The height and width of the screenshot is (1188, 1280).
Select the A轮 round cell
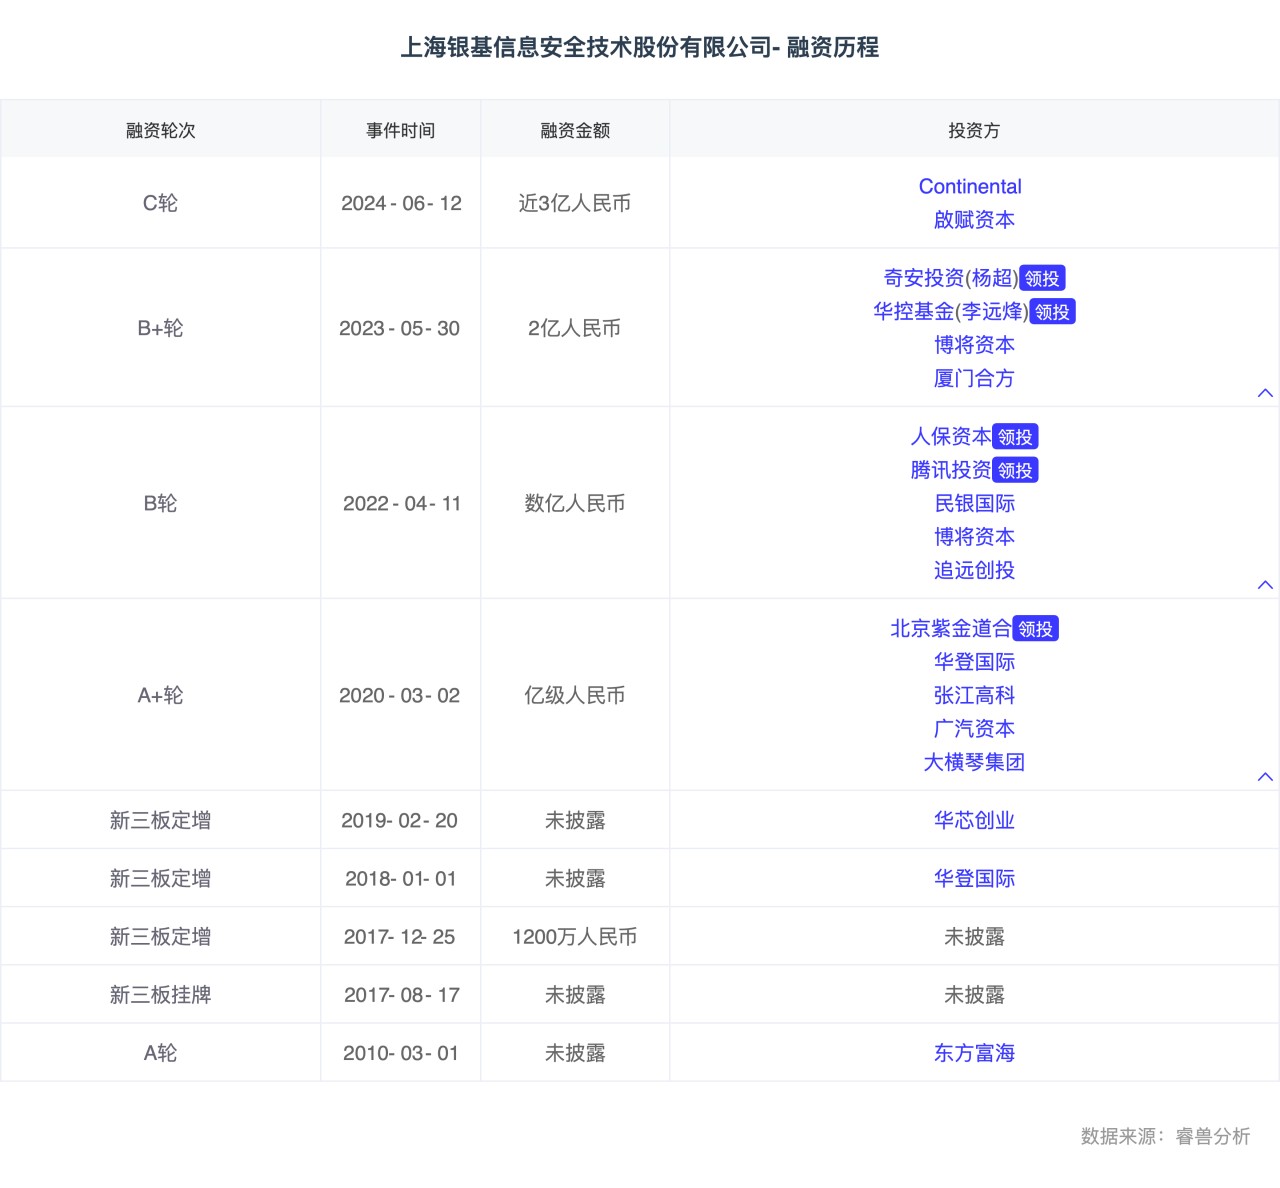(x=160, y=1053)
